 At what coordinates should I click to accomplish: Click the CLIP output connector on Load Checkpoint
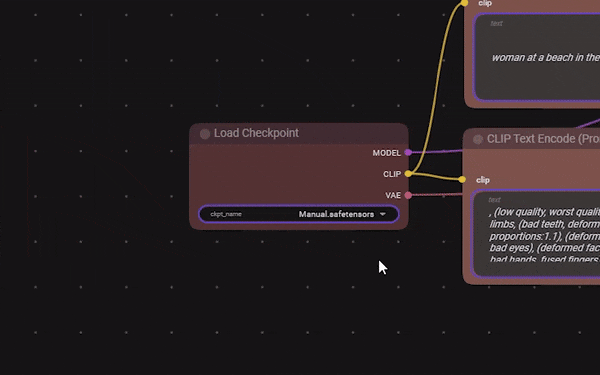(x=408, y=174)
